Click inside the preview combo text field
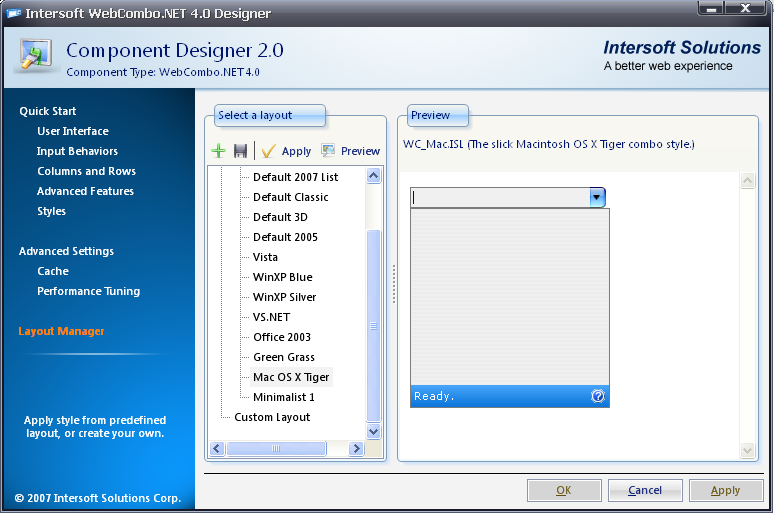Screen dimensions: 774x514 500,198
